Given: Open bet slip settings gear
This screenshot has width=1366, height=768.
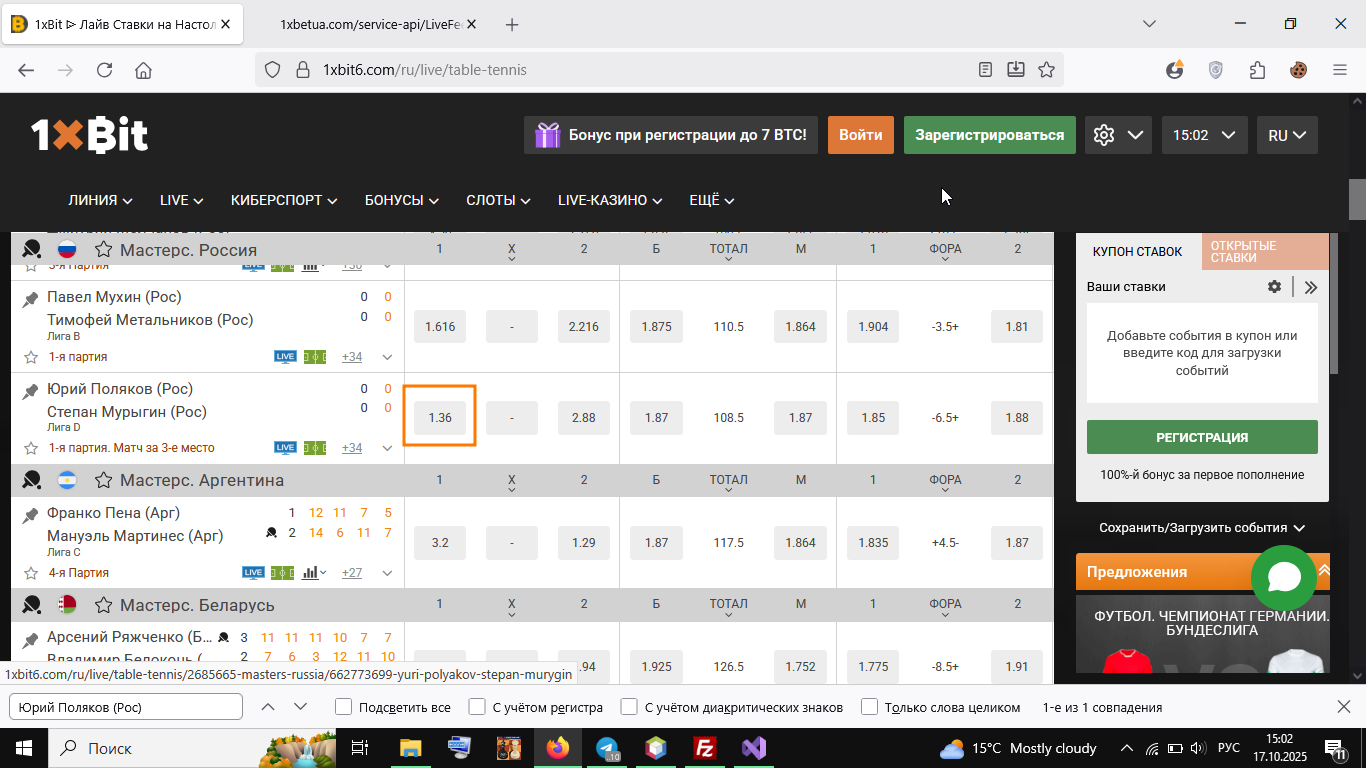Looking at the screenshot, I should pyautogui.click(x=1274, y=287).
